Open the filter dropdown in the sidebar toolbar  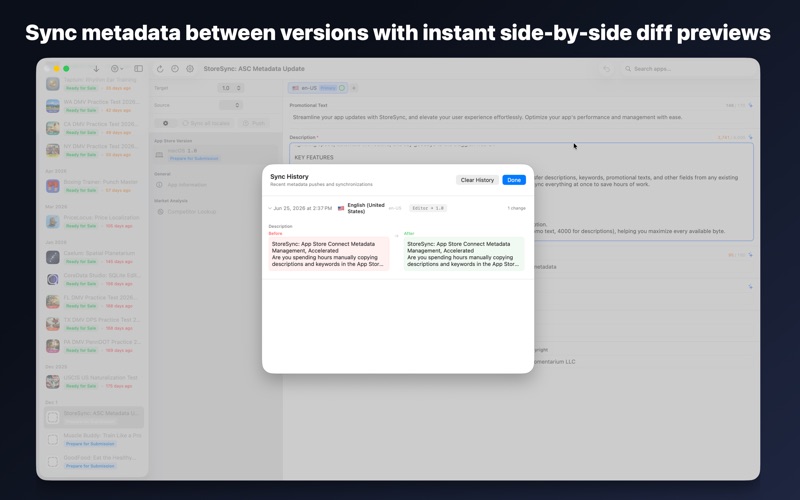tap(117, 68)
